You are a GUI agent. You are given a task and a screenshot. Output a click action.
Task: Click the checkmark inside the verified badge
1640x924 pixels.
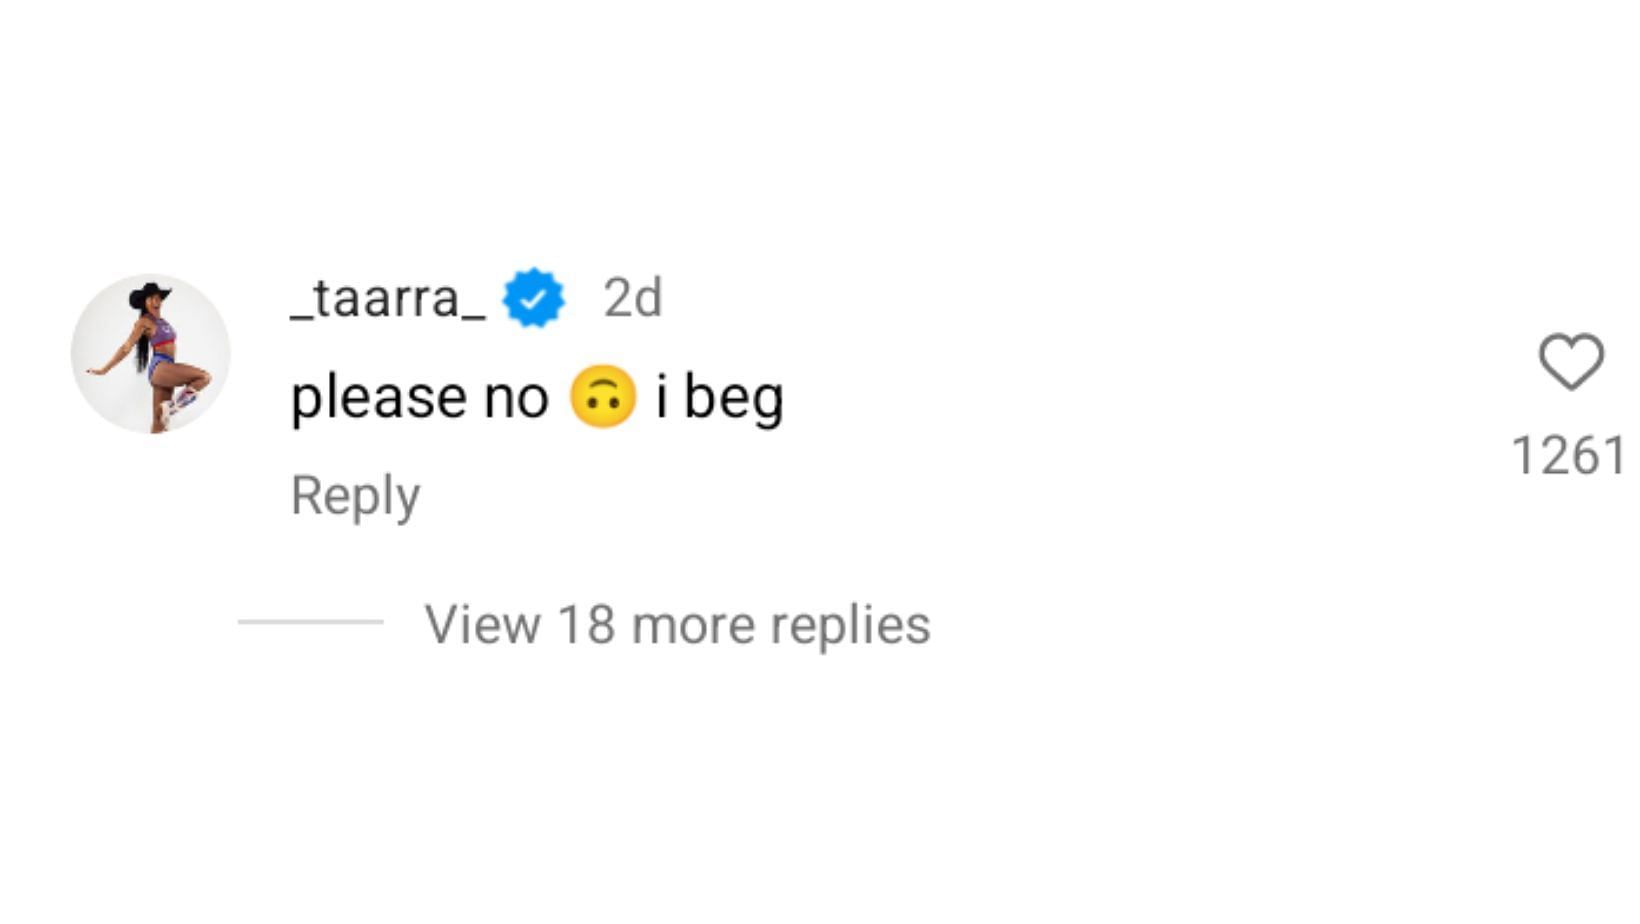[x=533, y=298]
